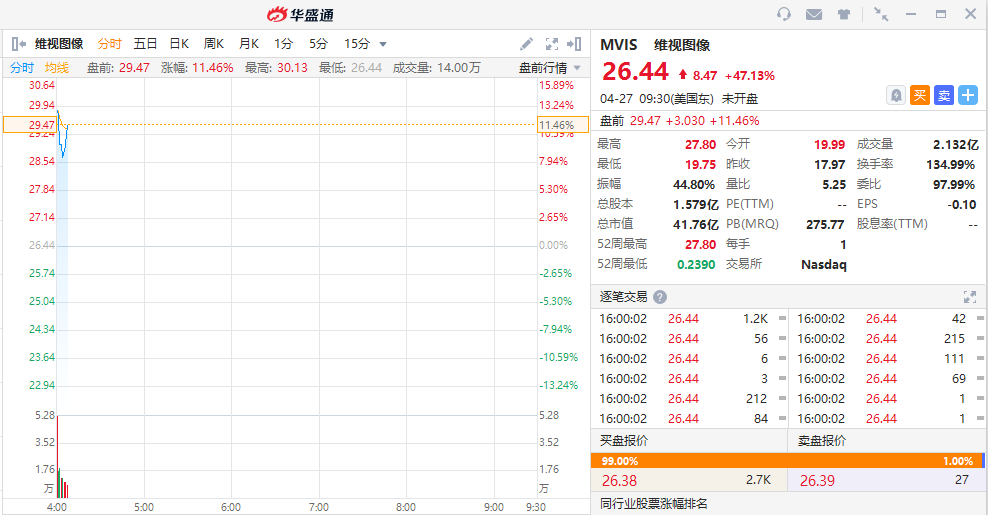Click the price alert bell icon

[896, 95]
